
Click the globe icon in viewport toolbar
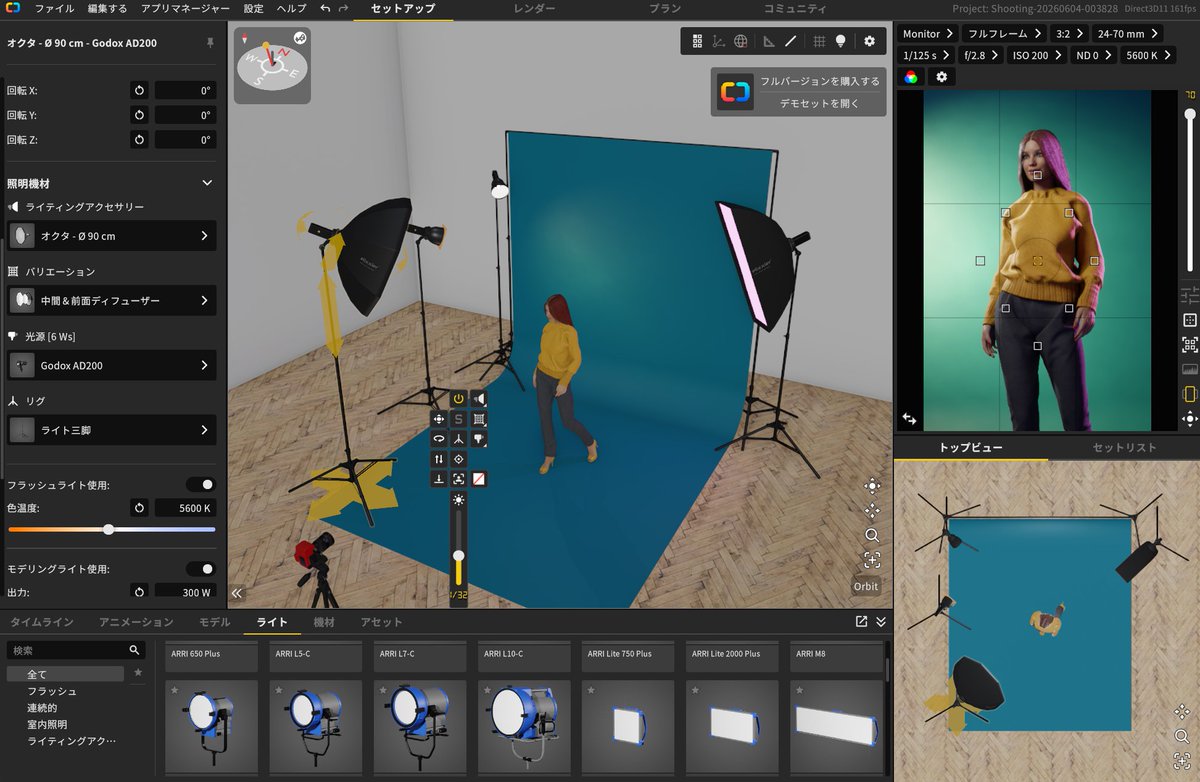tap(741, 41)
